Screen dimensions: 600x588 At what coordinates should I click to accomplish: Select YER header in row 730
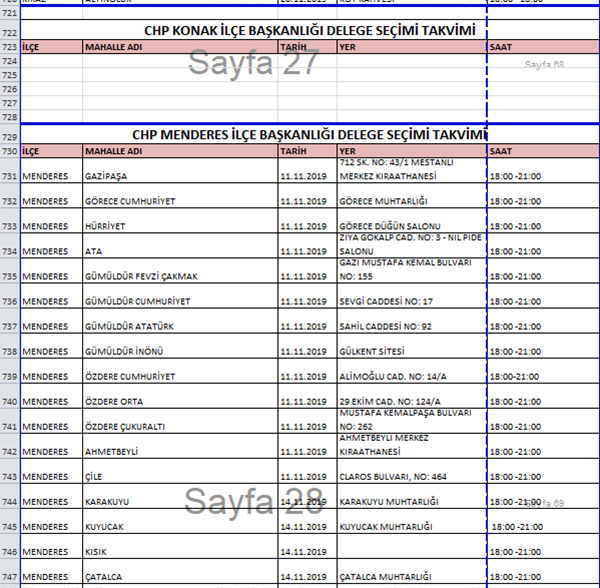click(x=412, y=151)
